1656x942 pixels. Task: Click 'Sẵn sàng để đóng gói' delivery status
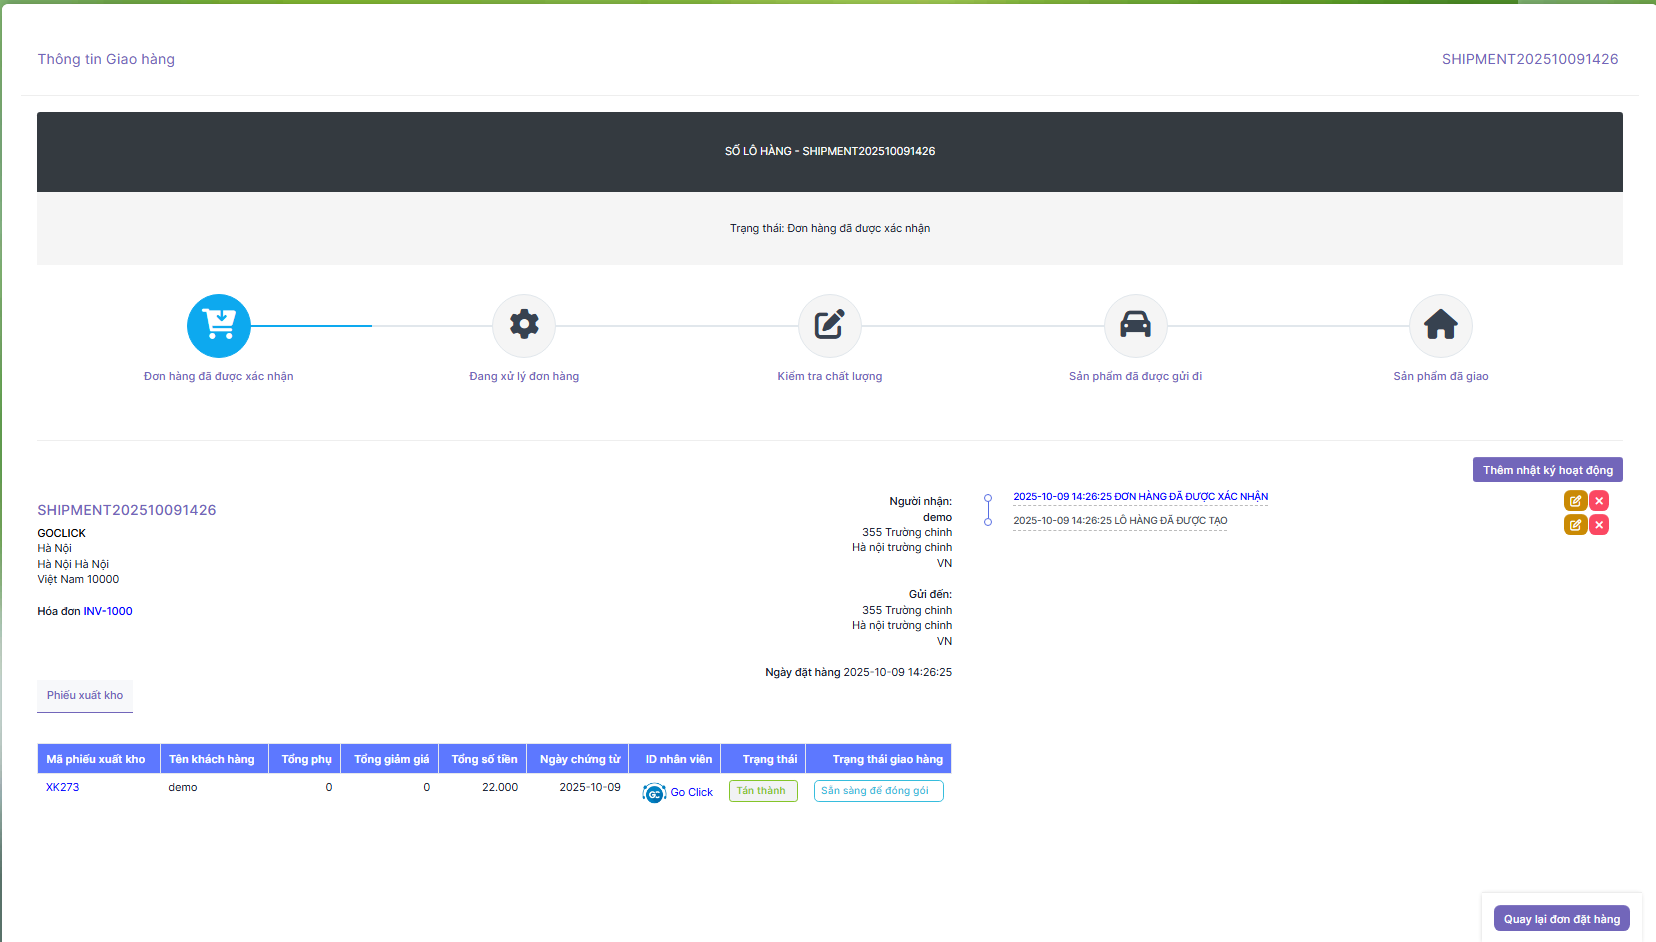point(878,791)
